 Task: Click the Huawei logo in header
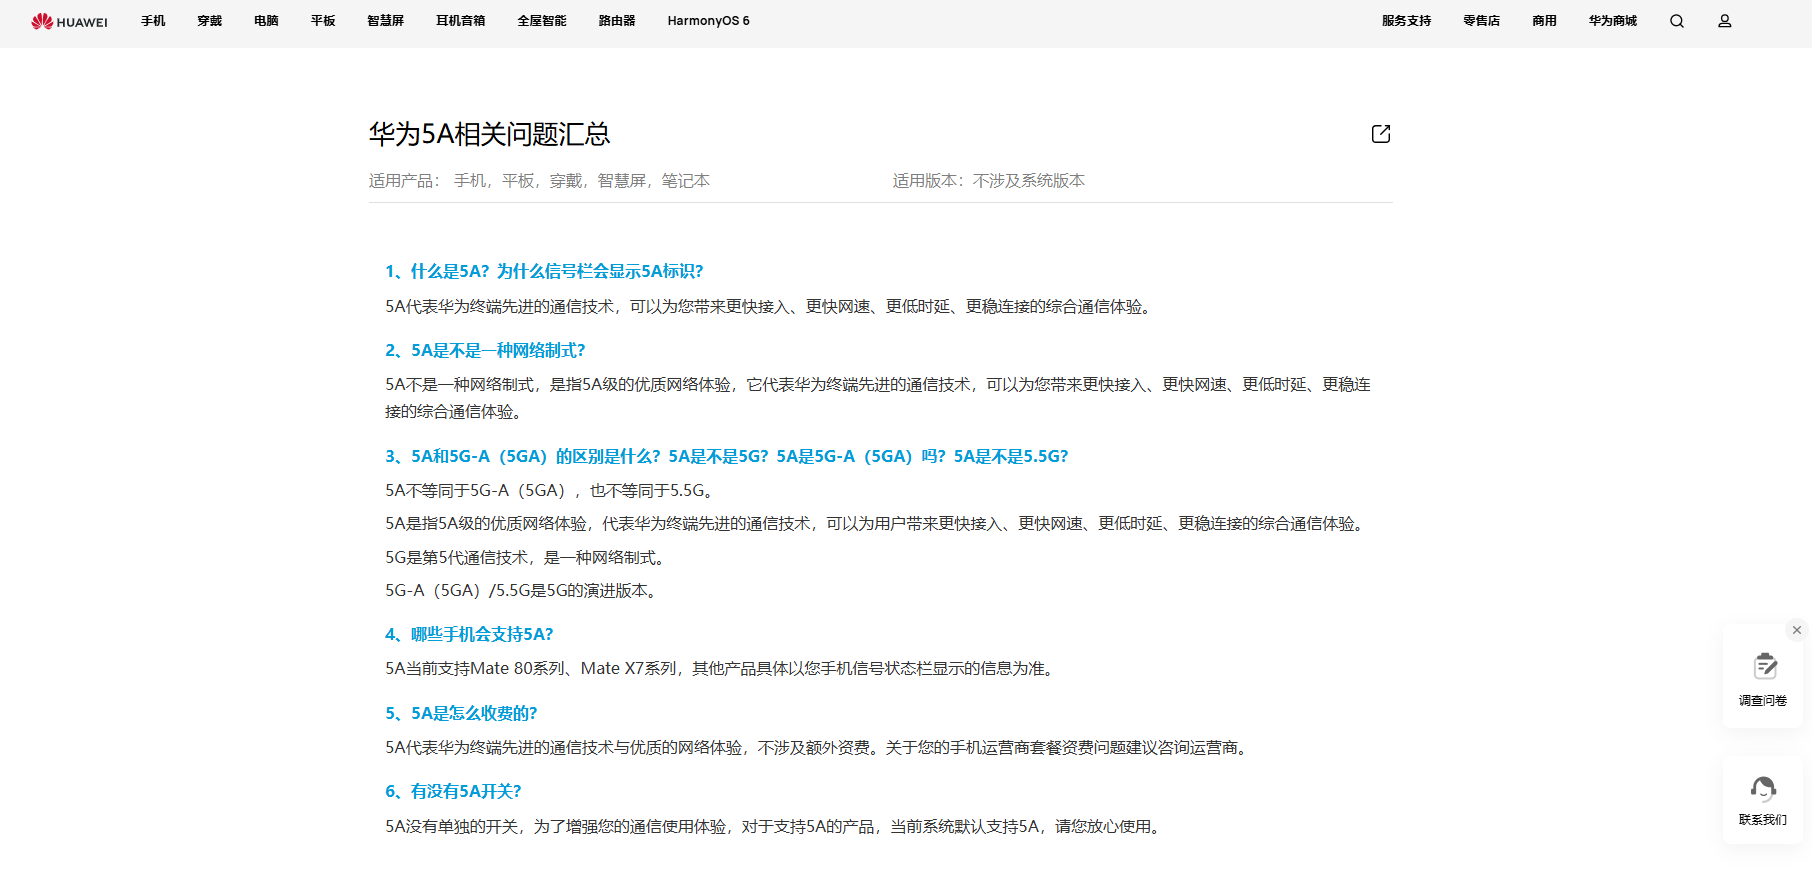[x=69, y=21]
